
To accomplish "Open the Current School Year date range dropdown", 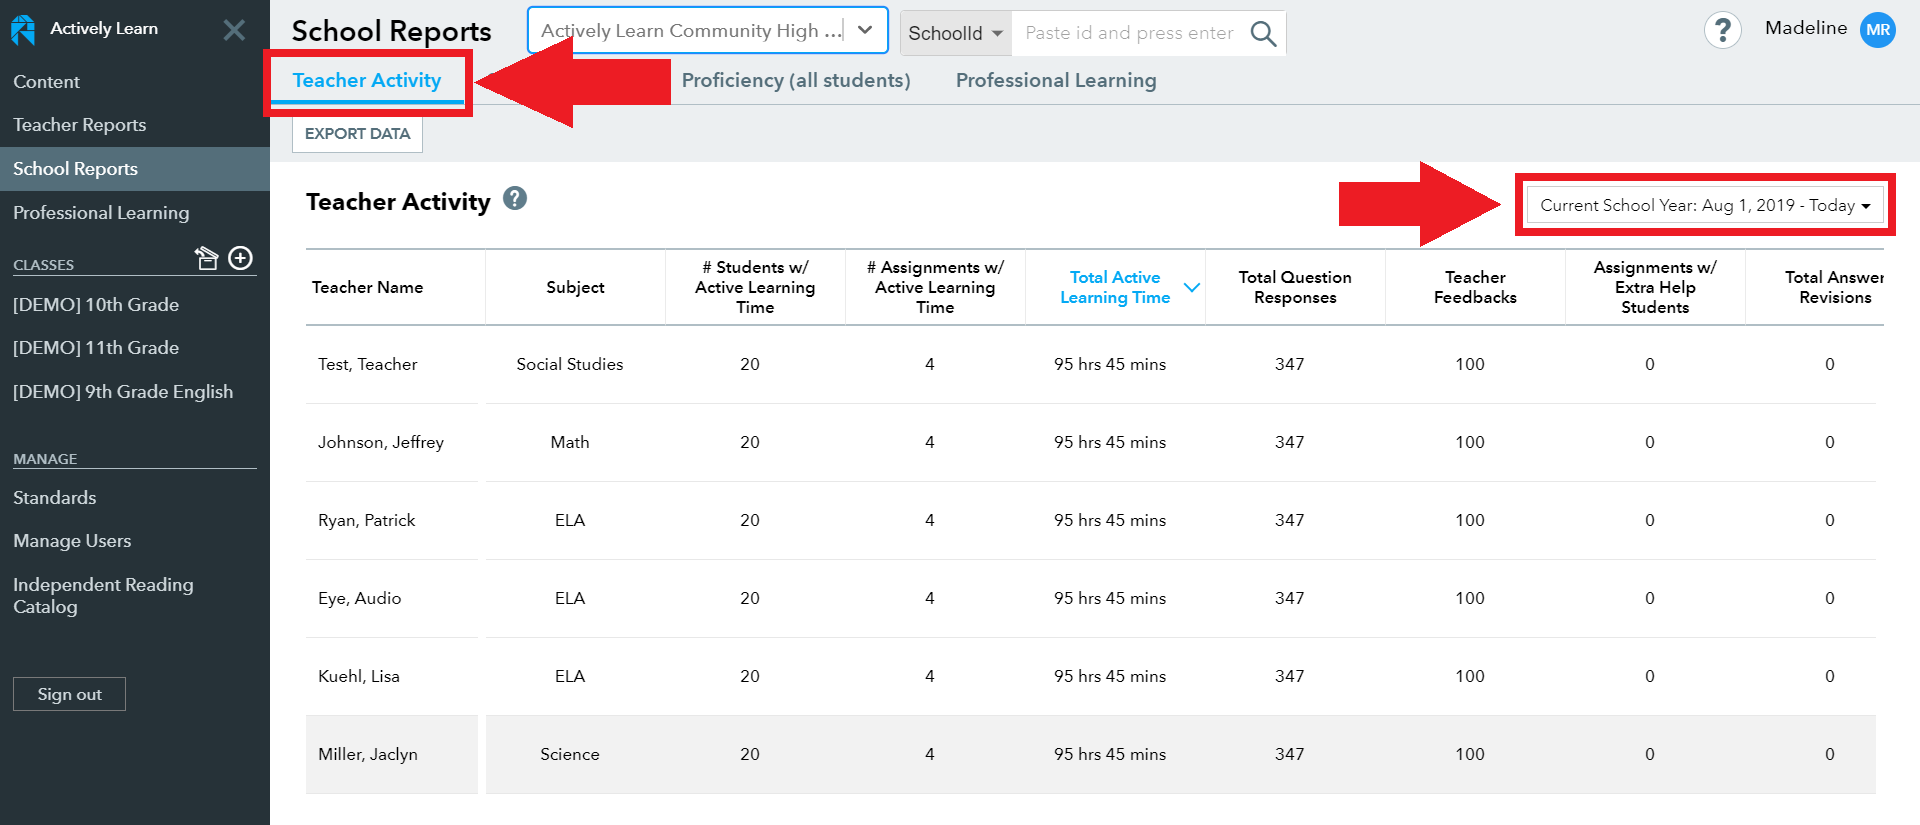I will point(1705,205).
